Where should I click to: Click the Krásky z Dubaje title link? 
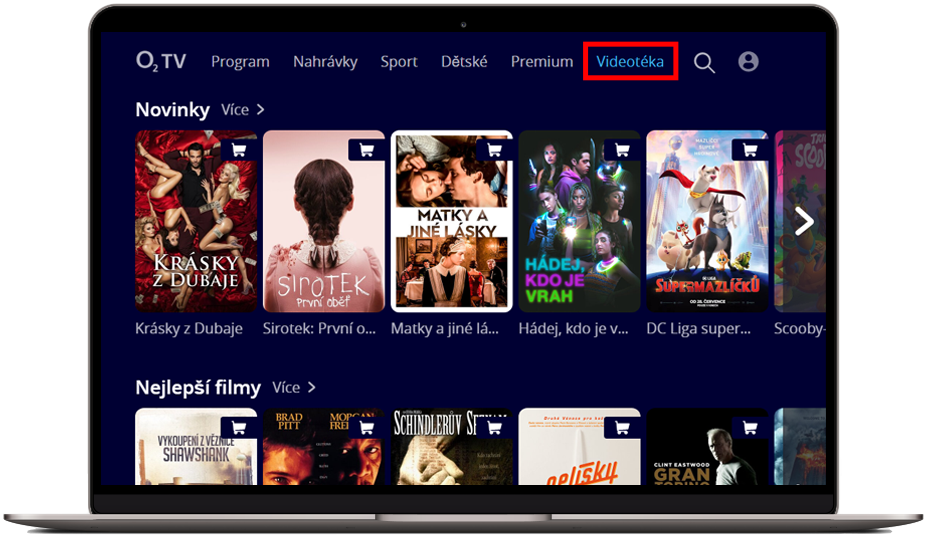pyautogui.click(x=189, y=328)
